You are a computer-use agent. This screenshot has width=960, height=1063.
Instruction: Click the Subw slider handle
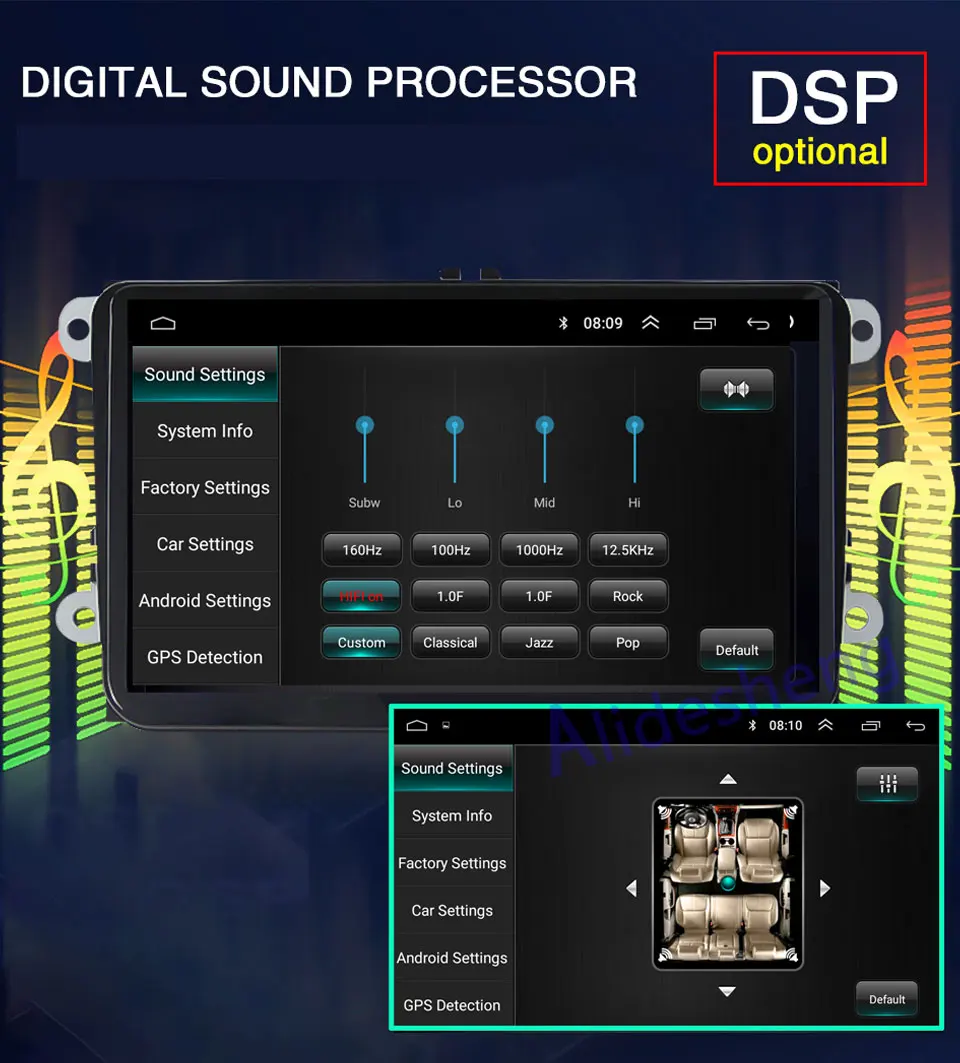365,425
